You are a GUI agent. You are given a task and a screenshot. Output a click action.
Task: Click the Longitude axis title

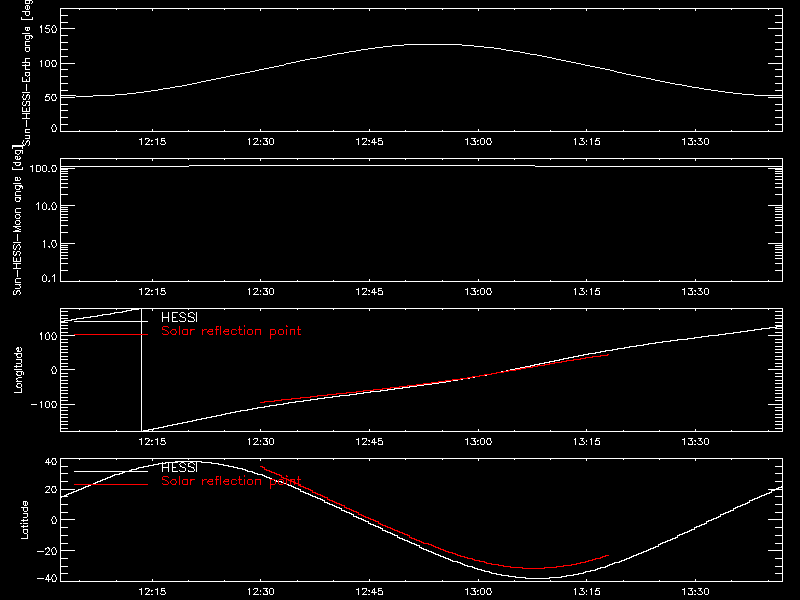point(18,370)
